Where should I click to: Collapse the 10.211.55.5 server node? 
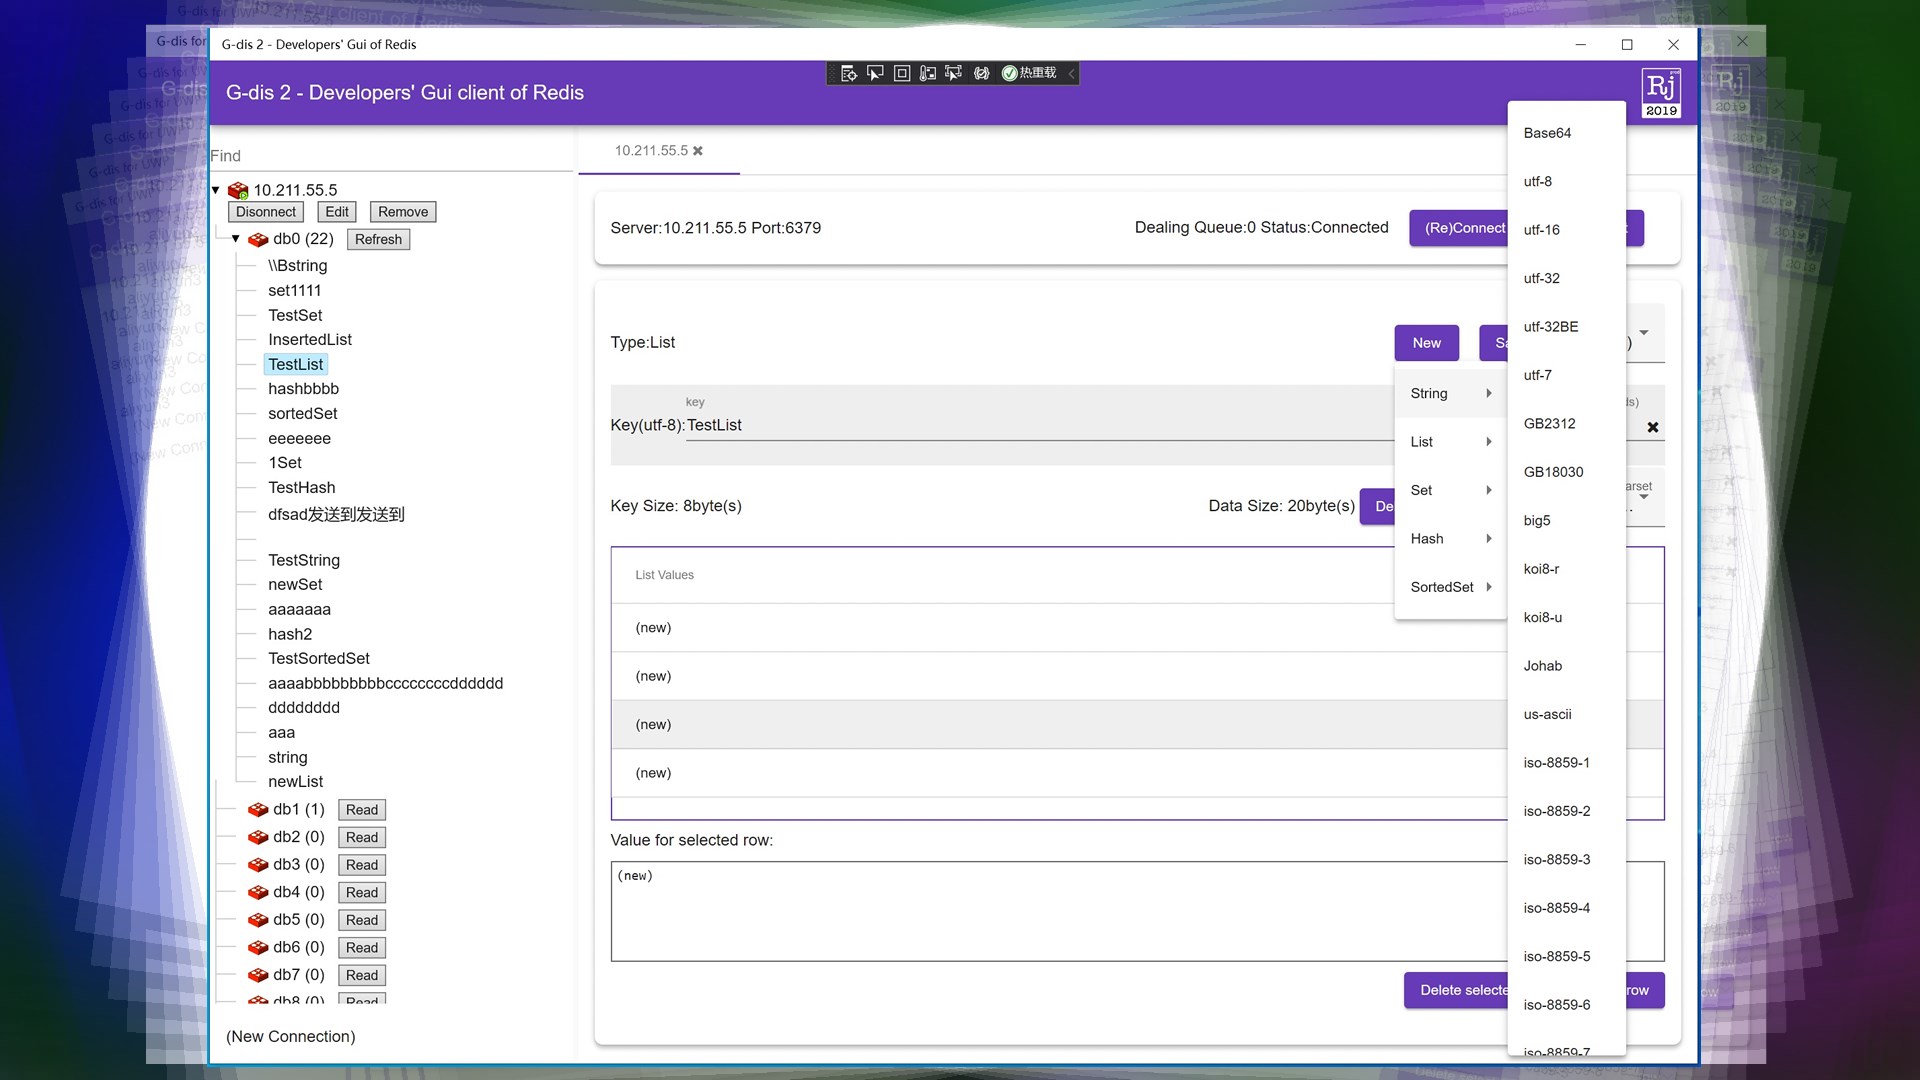click(215, 190)
